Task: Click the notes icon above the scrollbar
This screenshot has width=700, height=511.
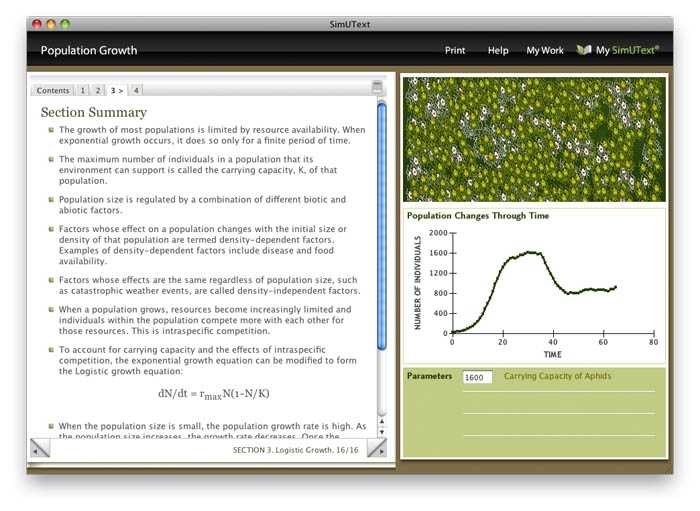Action: tap(377, 88)
